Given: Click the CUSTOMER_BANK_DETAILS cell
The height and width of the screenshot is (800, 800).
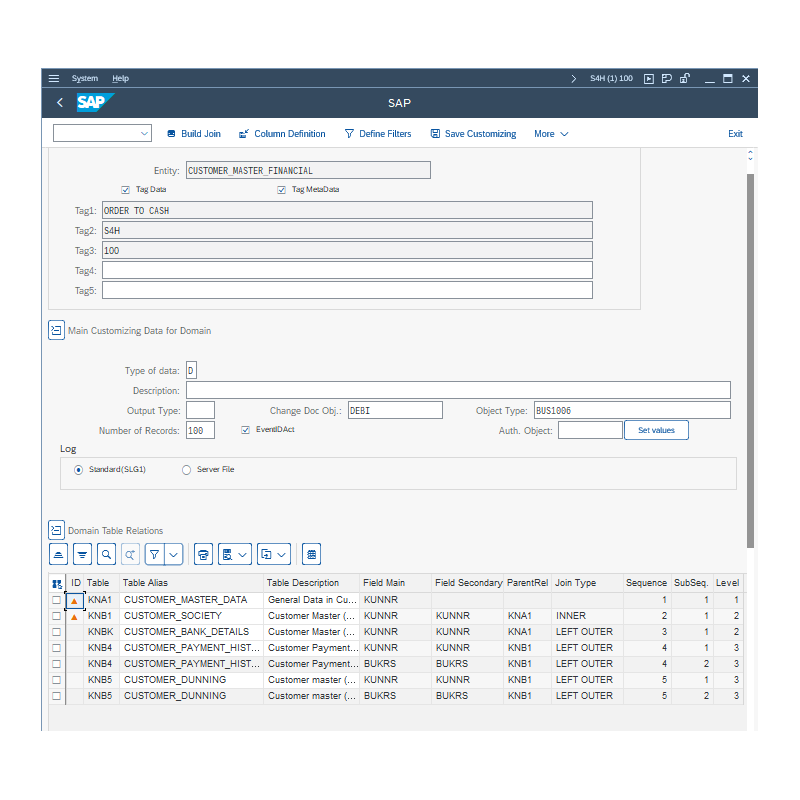Looking at the screenshot, I should [191, 632].
